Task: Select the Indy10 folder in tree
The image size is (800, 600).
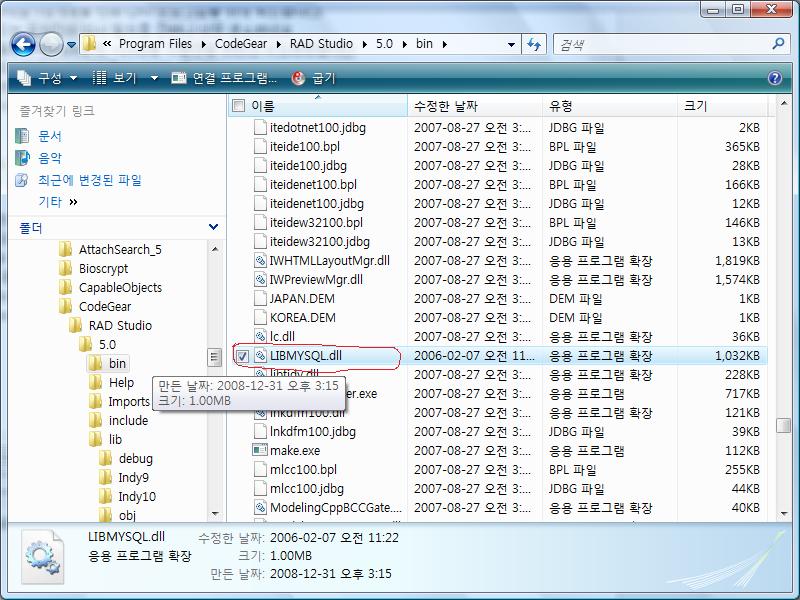Action: pos(136,497)
